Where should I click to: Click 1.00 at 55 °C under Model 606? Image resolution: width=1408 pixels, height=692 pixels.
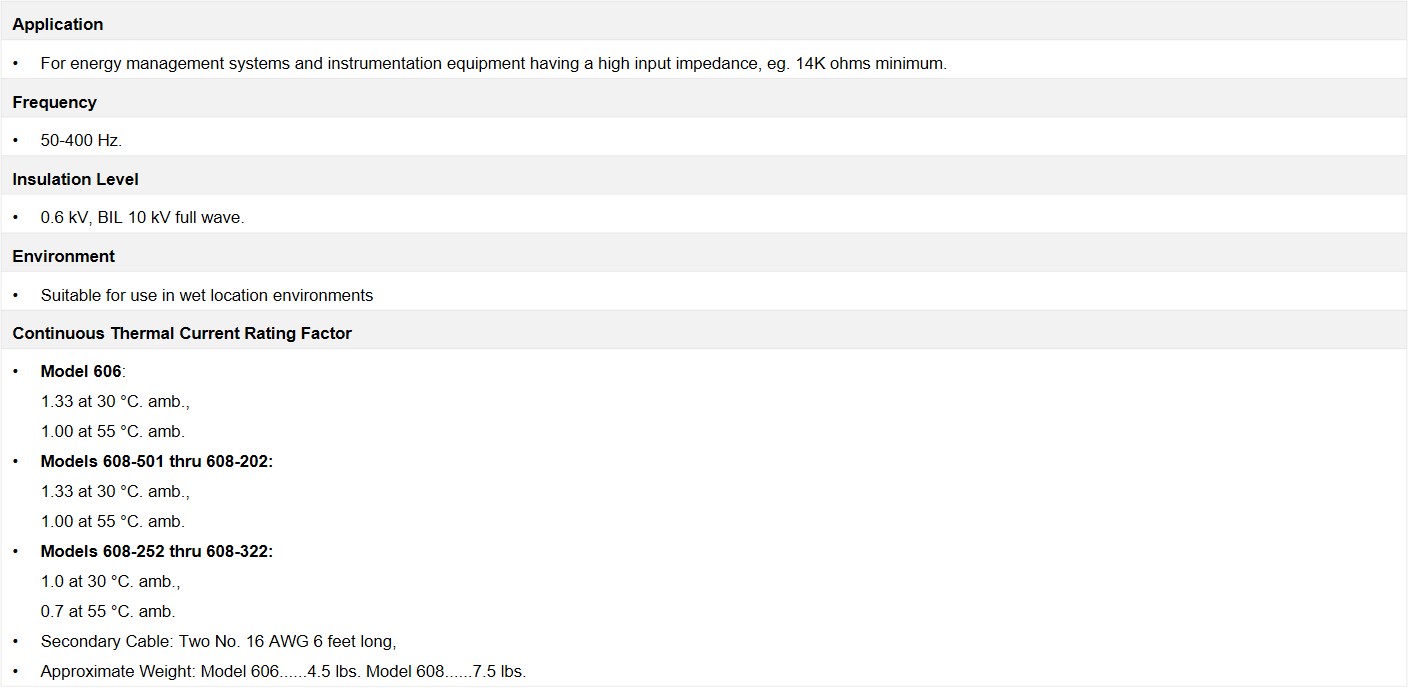[113, 431]
